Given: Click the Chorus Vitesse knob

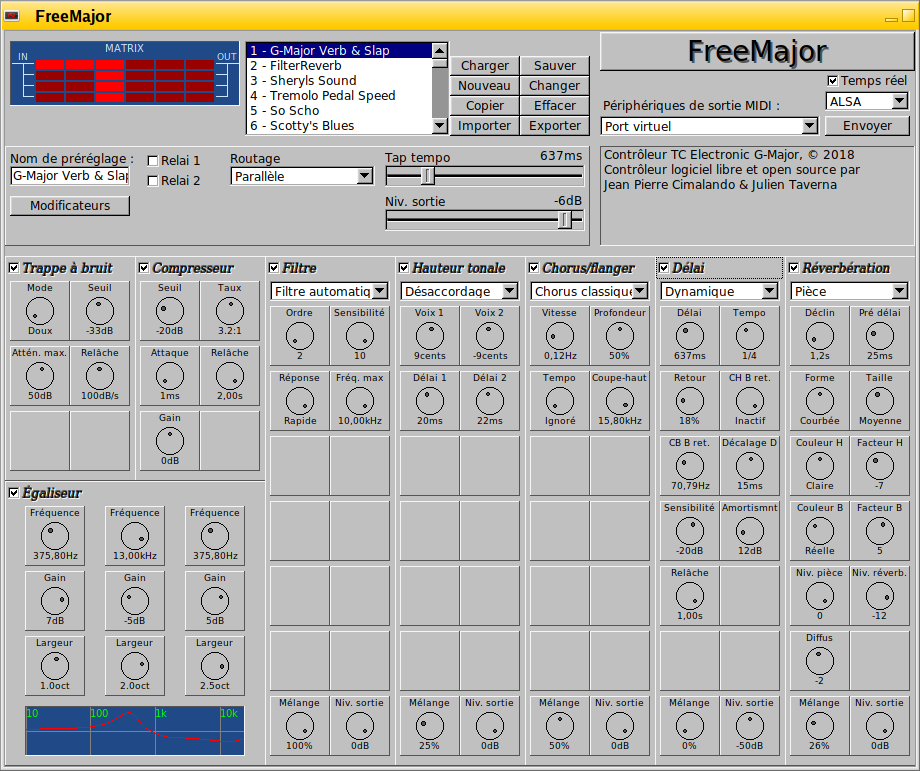Looking at the screenshot, I should coord(560,336).
